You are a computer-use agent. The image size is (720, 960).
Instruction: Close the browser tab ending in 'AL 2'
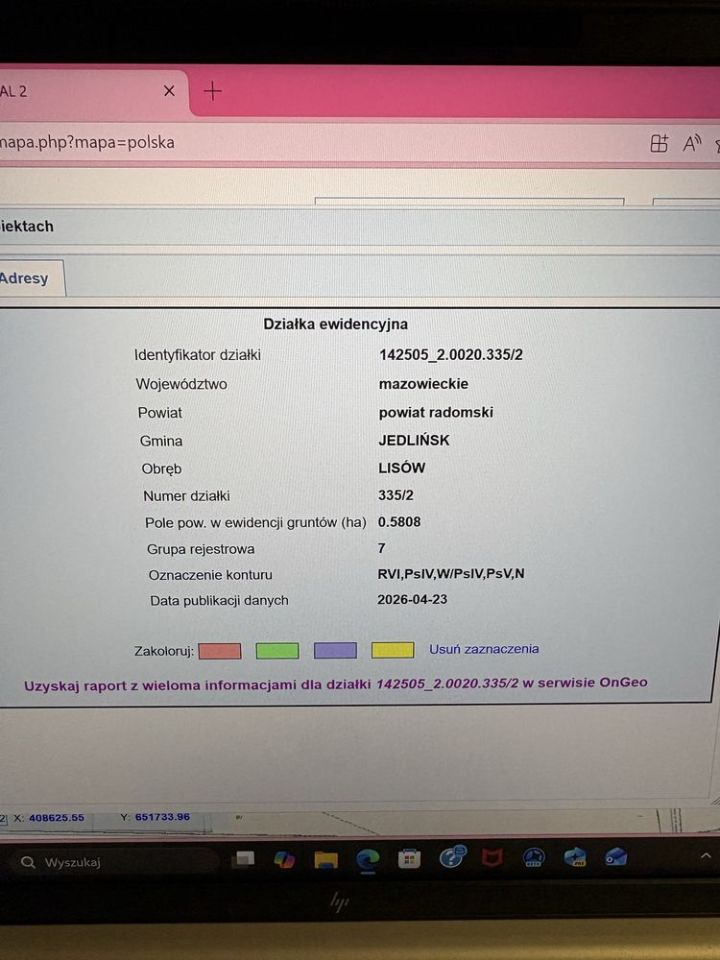[169, 91]
